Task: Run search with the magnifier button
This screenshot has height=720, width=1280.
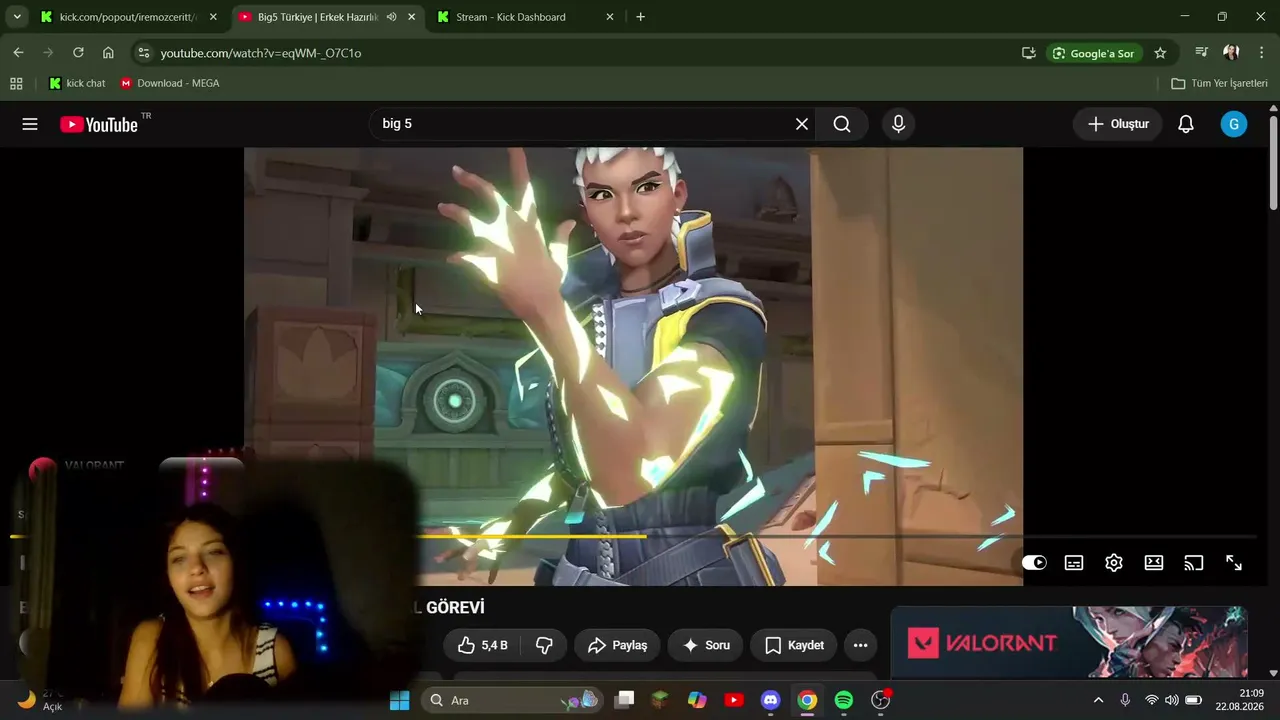Action: pos(842,124)
